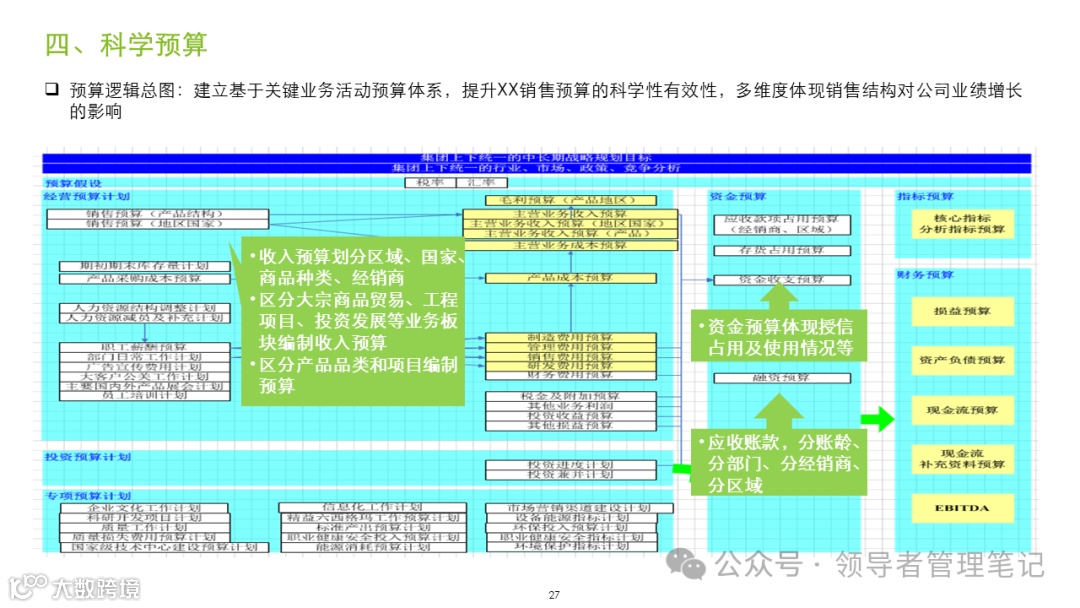1080x608 pixels.
Task: Click the '财务费用预算' box
Action: point(571,375)
